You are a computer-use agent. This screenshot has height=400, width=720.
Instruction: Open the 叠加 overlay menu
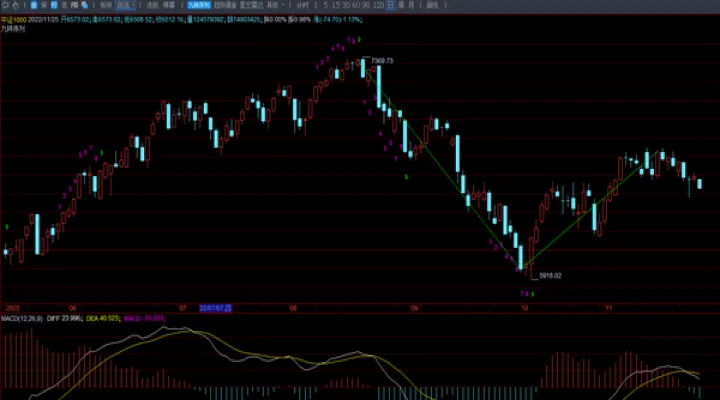pyautogui.click(x=169, y=5)
